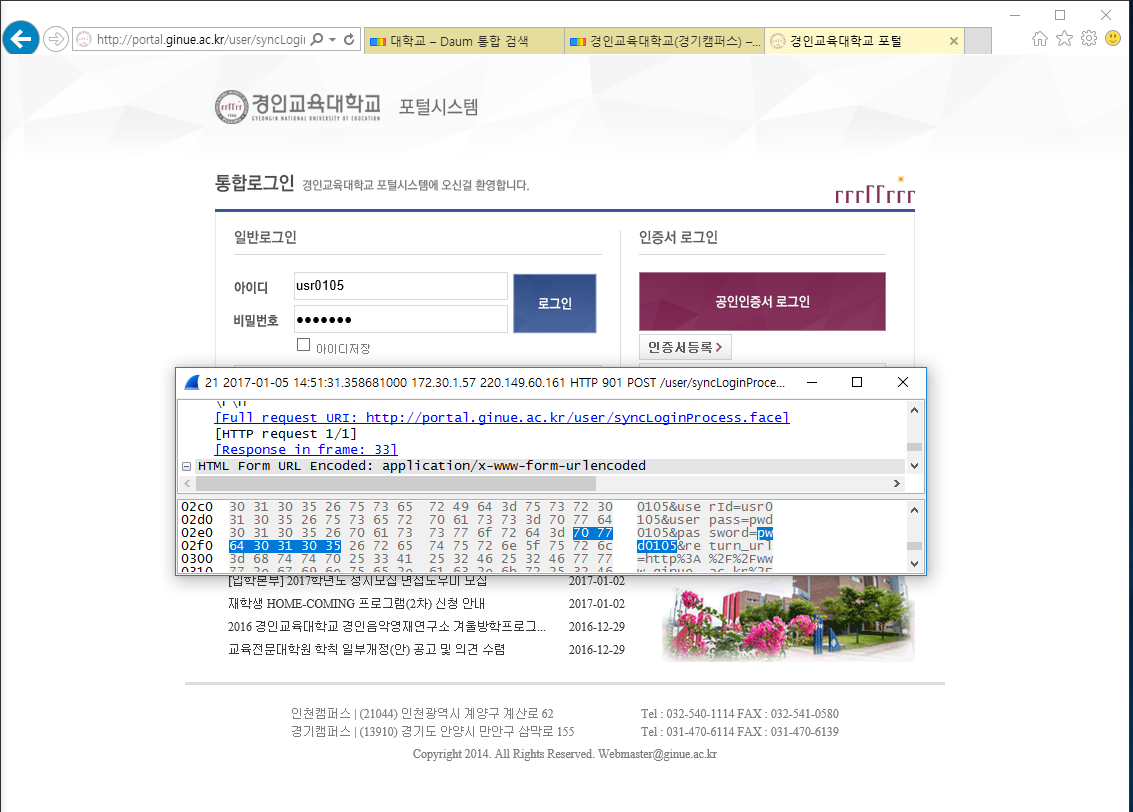The width and height of the screenshot is (1133, 812).
Task: Click the 인증서 로그인 section heading
Action: [678, 237]
